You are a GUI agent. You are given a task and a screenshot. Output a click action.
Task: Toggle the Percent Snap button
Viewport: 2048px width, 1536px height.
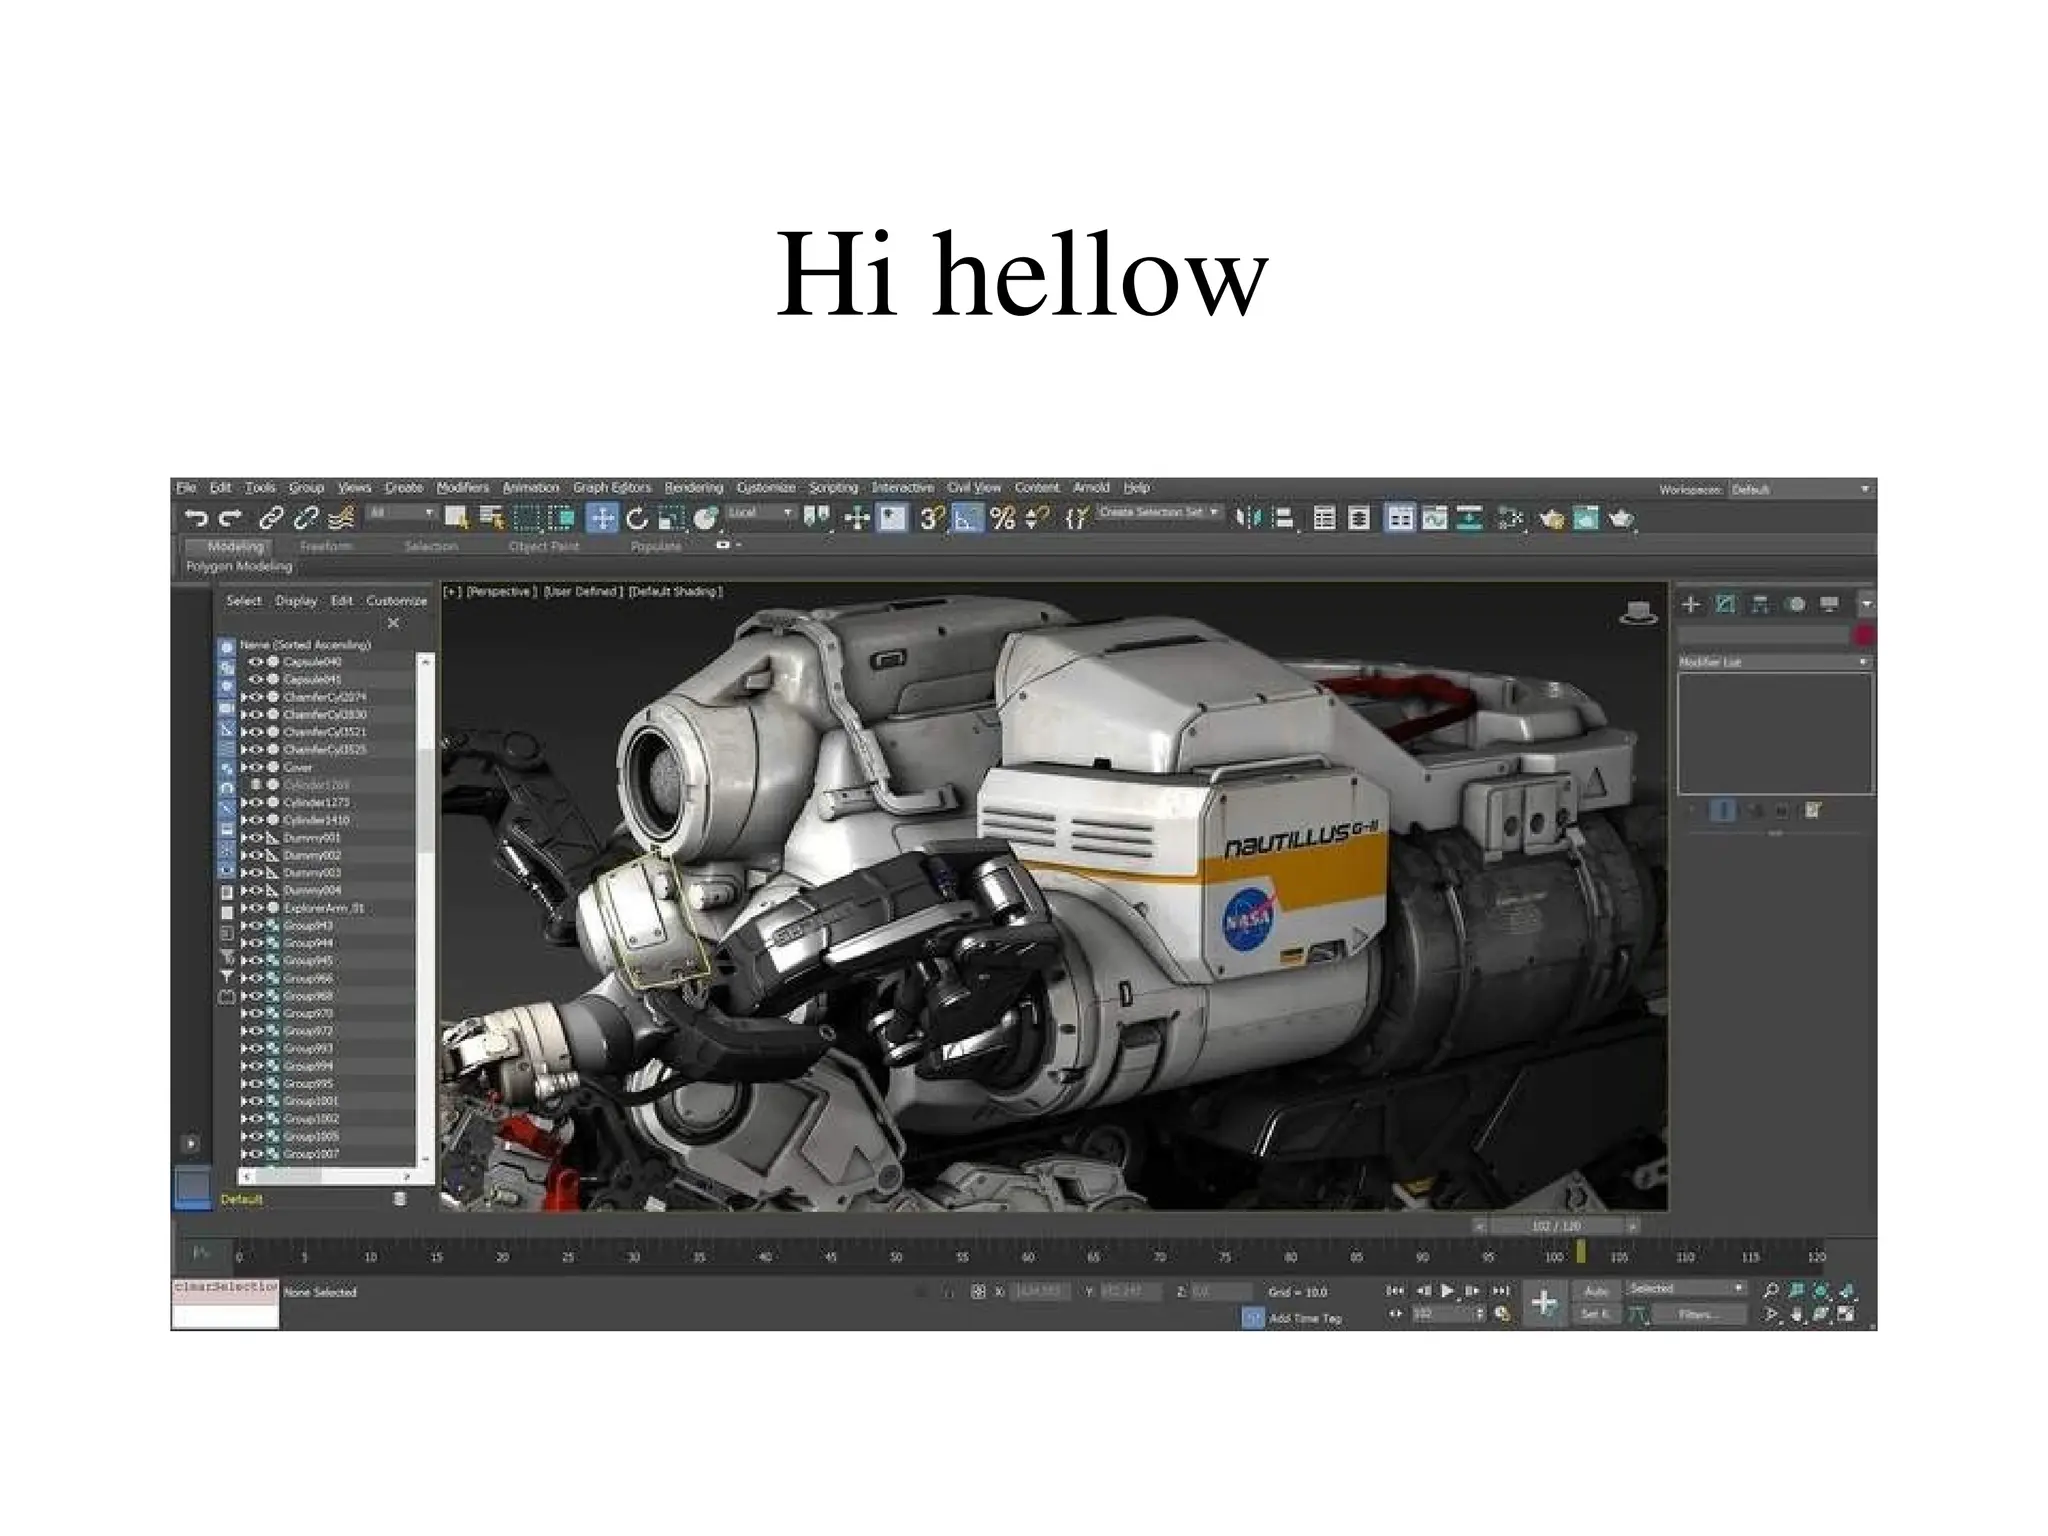[1003, 518]
